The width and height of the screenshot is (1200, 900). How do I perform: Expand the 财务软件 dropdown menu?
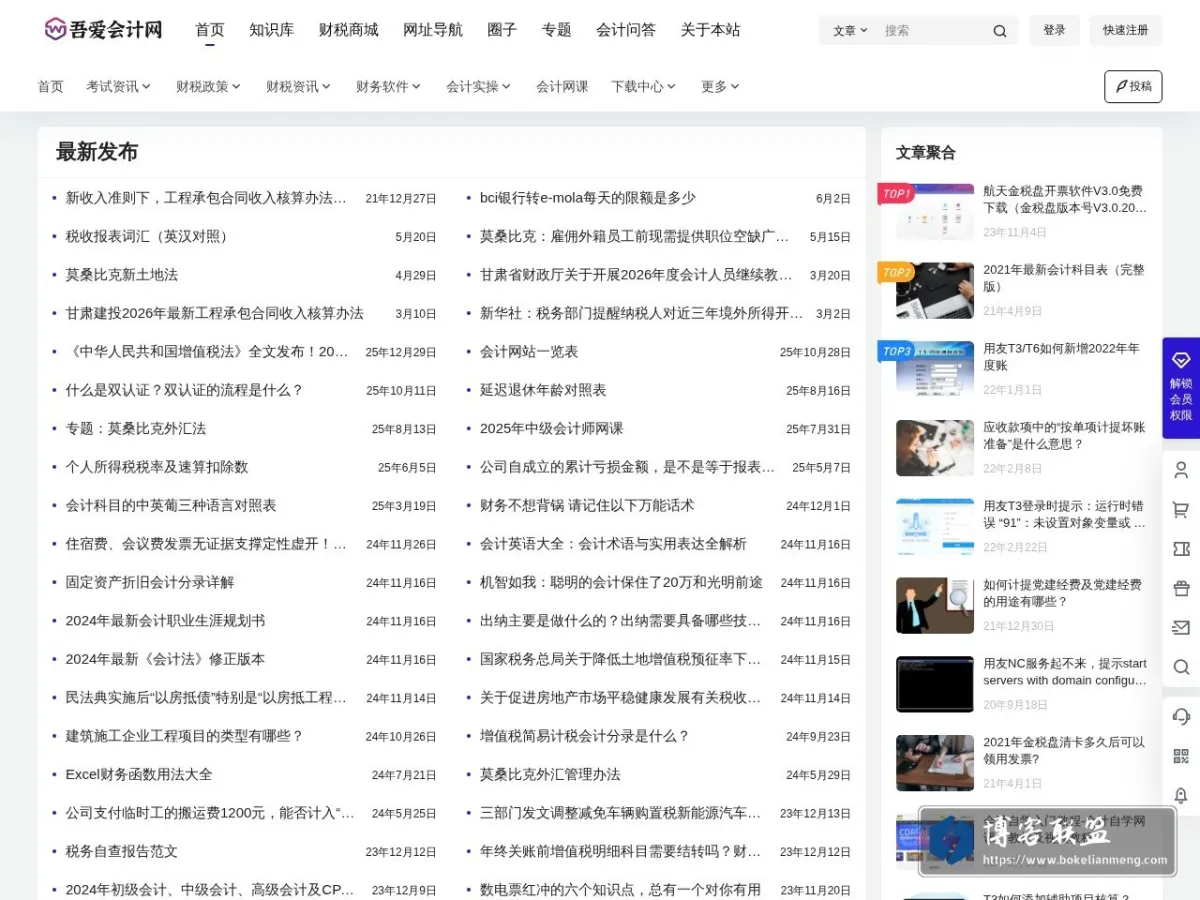pyautogui.click(x=388, y=87)
